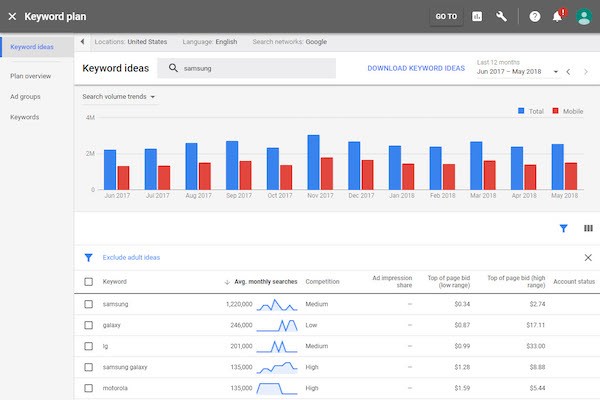The height and width of the screenshot is (400, 600).
Task: Click the samsung keyword search field
Action: (250, 68)
